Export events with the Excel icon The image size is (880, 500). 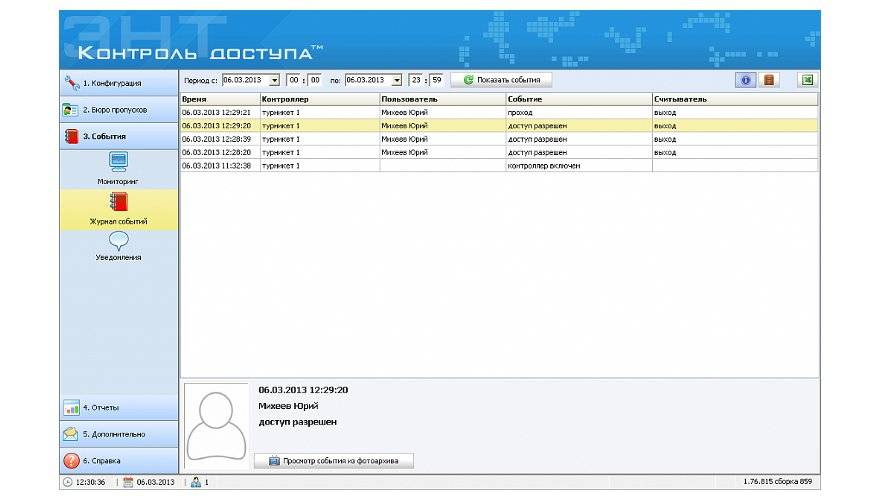pyautogui.click(x=807, y=80)
